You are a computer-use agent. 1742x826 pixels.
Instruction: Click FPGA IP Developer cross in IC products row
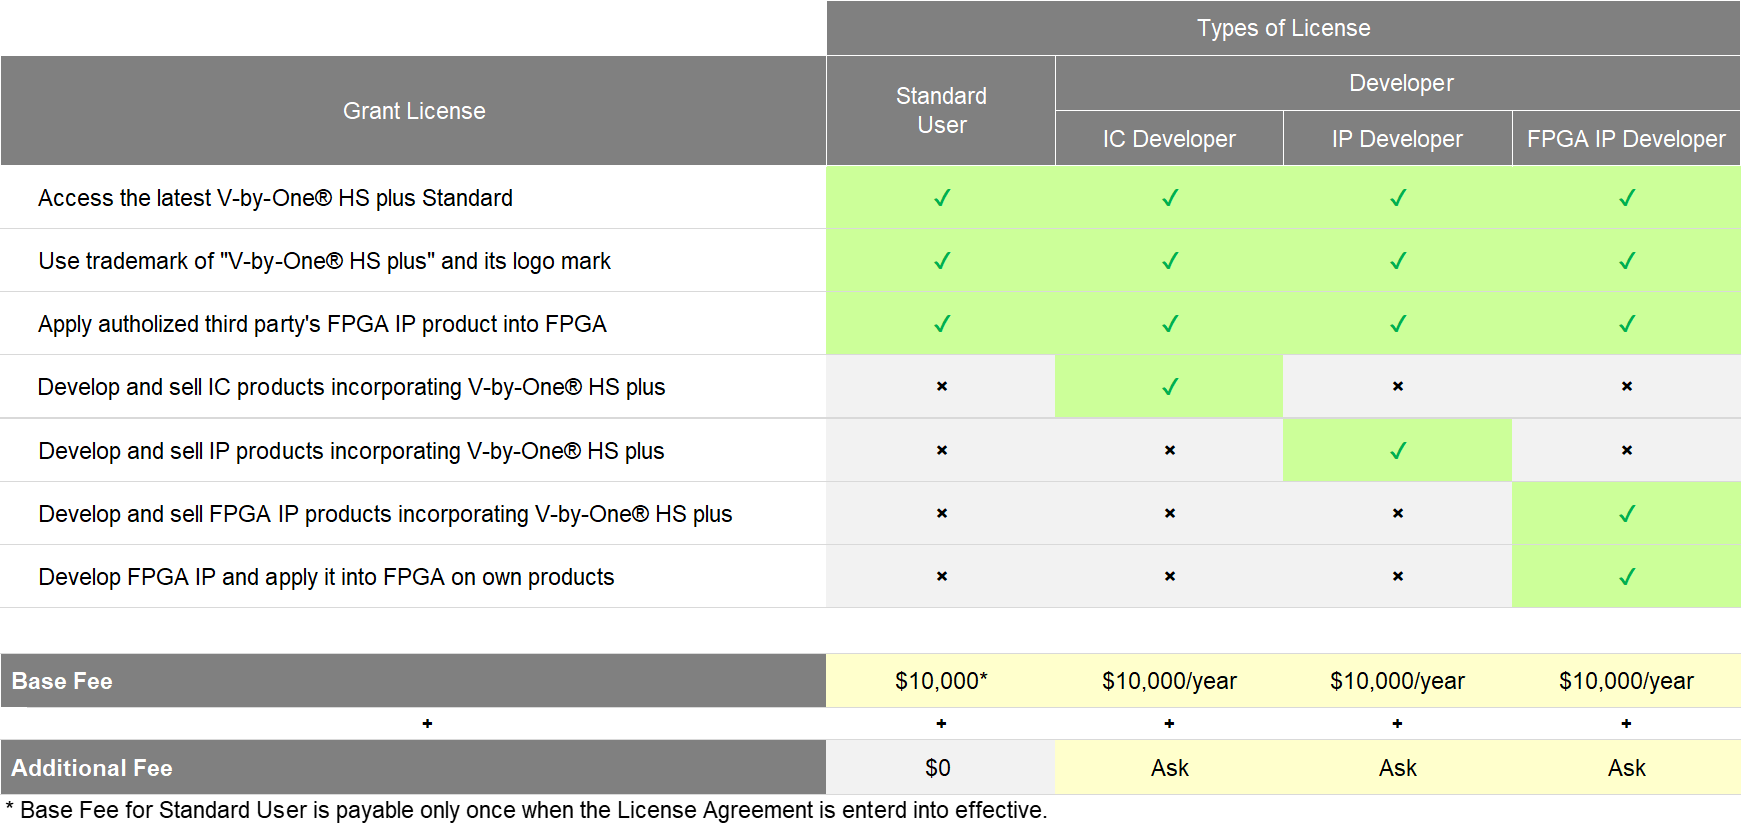(x=1626, y=387)
